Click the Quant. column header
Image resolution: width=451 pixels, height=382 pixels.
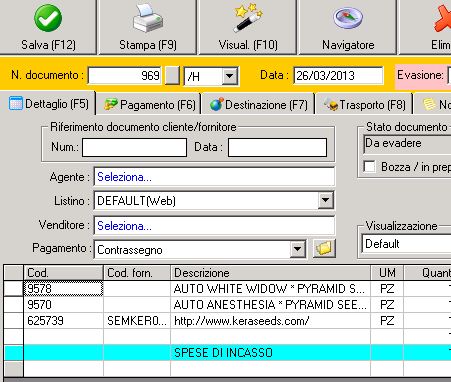pos(428,273)
